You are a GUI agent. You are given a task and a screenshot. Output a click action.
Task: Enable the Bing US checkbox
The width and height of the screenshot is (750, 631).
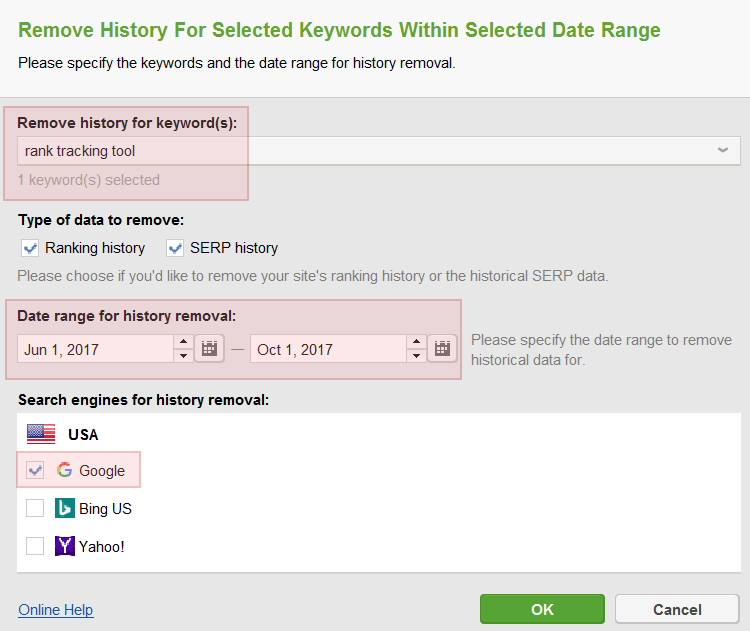(35, 508)
